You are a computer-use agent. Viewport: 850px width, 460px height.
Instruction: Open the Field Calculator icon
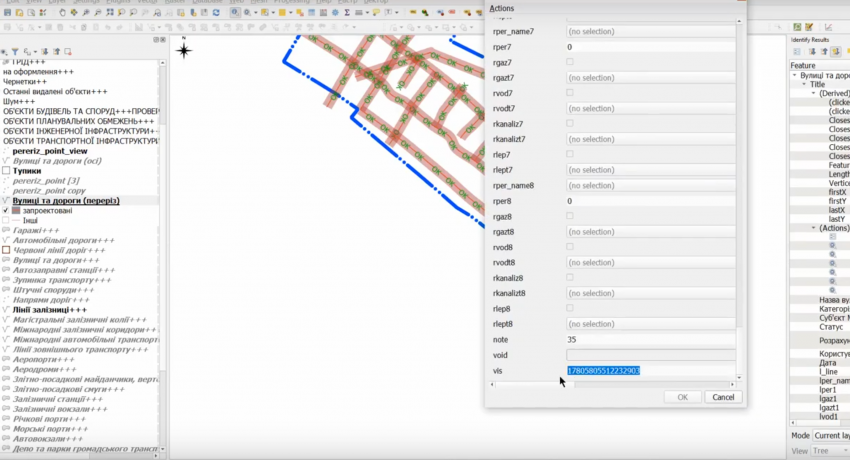tap(323, 12)
